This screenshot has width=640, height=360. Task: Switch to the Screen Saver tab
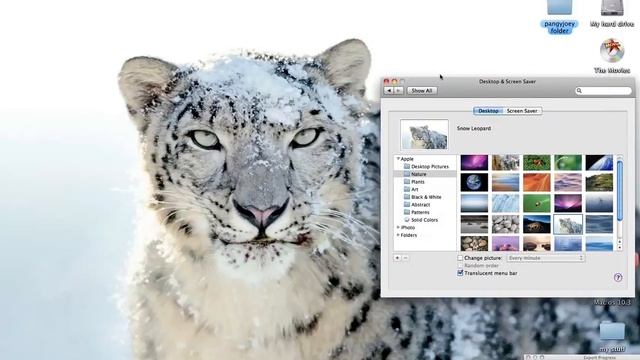tap(522, 111)
